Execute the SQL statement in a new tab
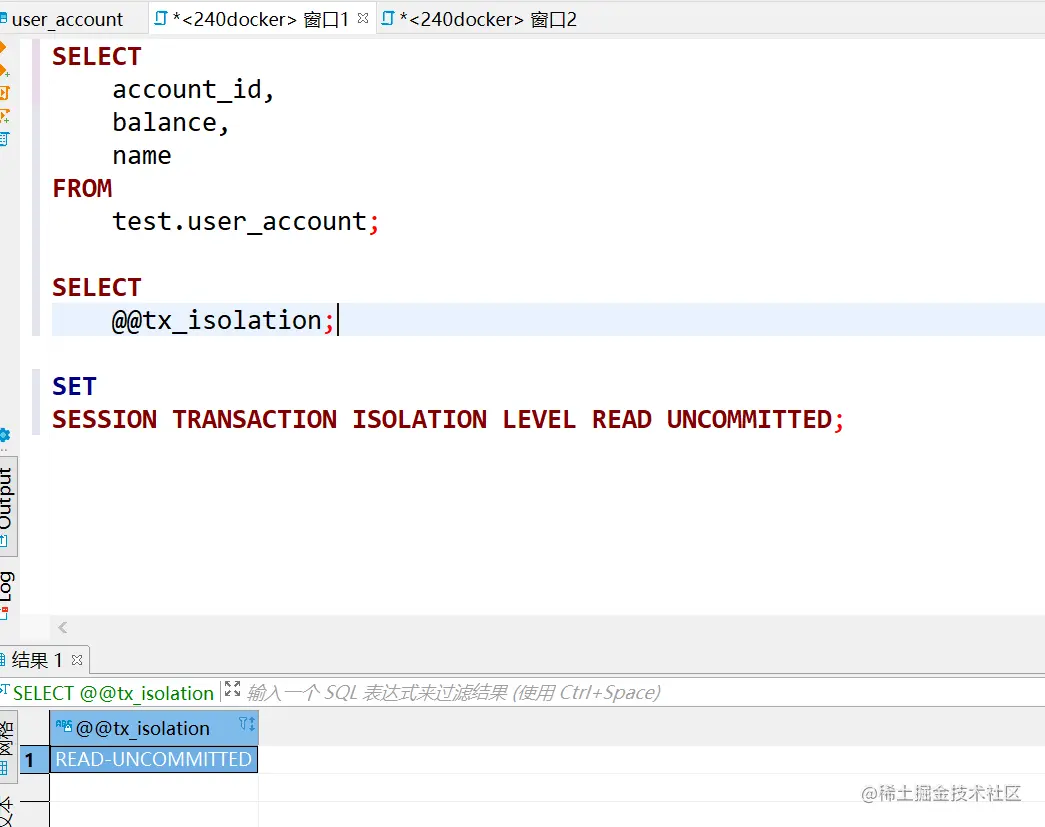This screenshot has height=827, width=1045. click(x=3, y=70)
